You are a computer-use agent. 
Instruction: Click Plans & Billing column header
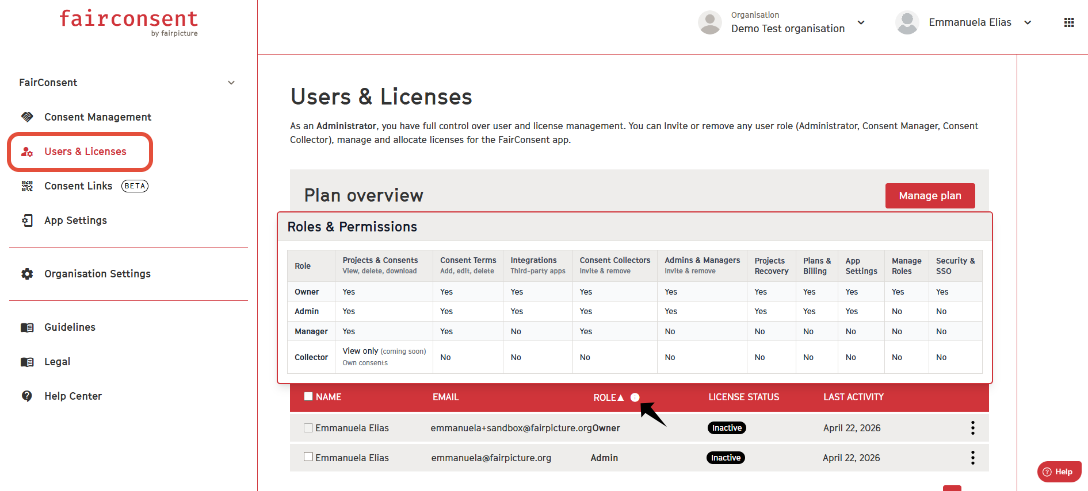click(815, 266)
